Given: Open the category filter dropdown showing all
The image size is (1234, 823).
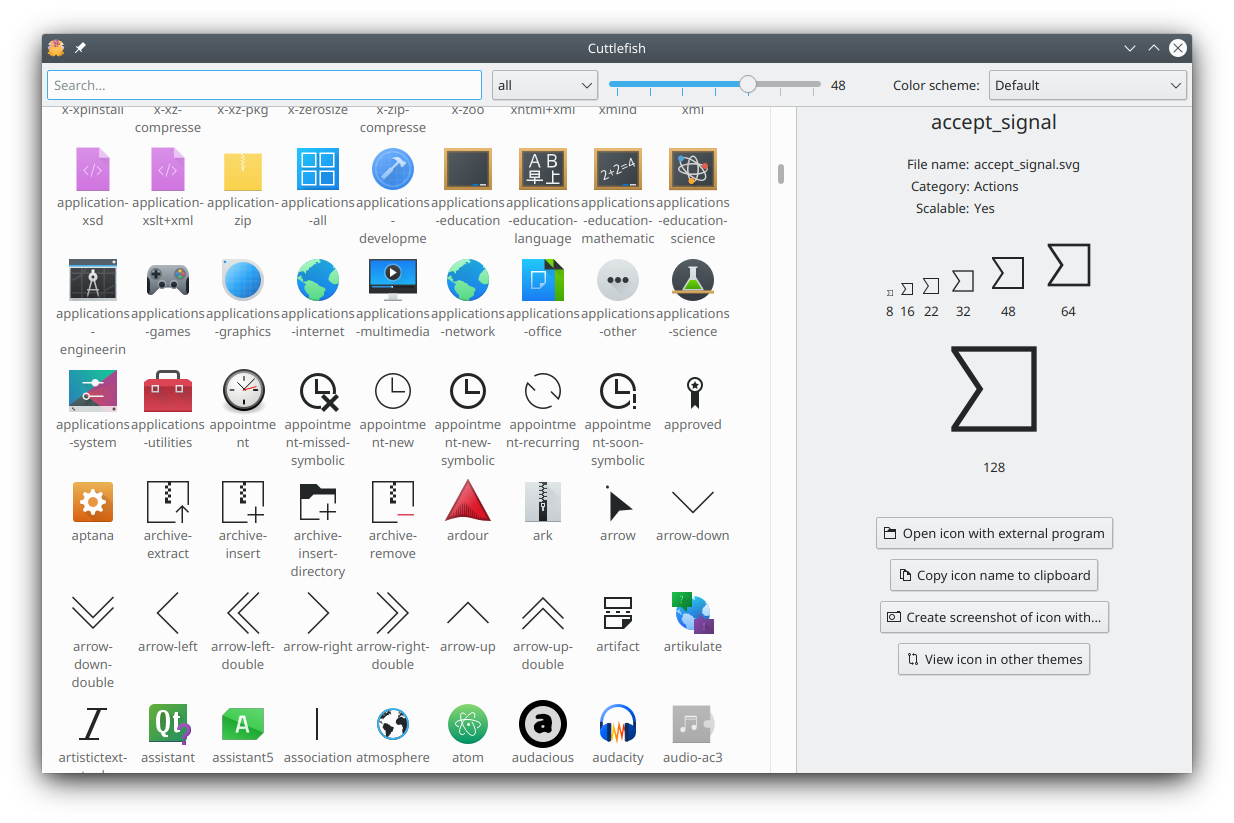Looking at the screenshot, I should pos(544,85).
